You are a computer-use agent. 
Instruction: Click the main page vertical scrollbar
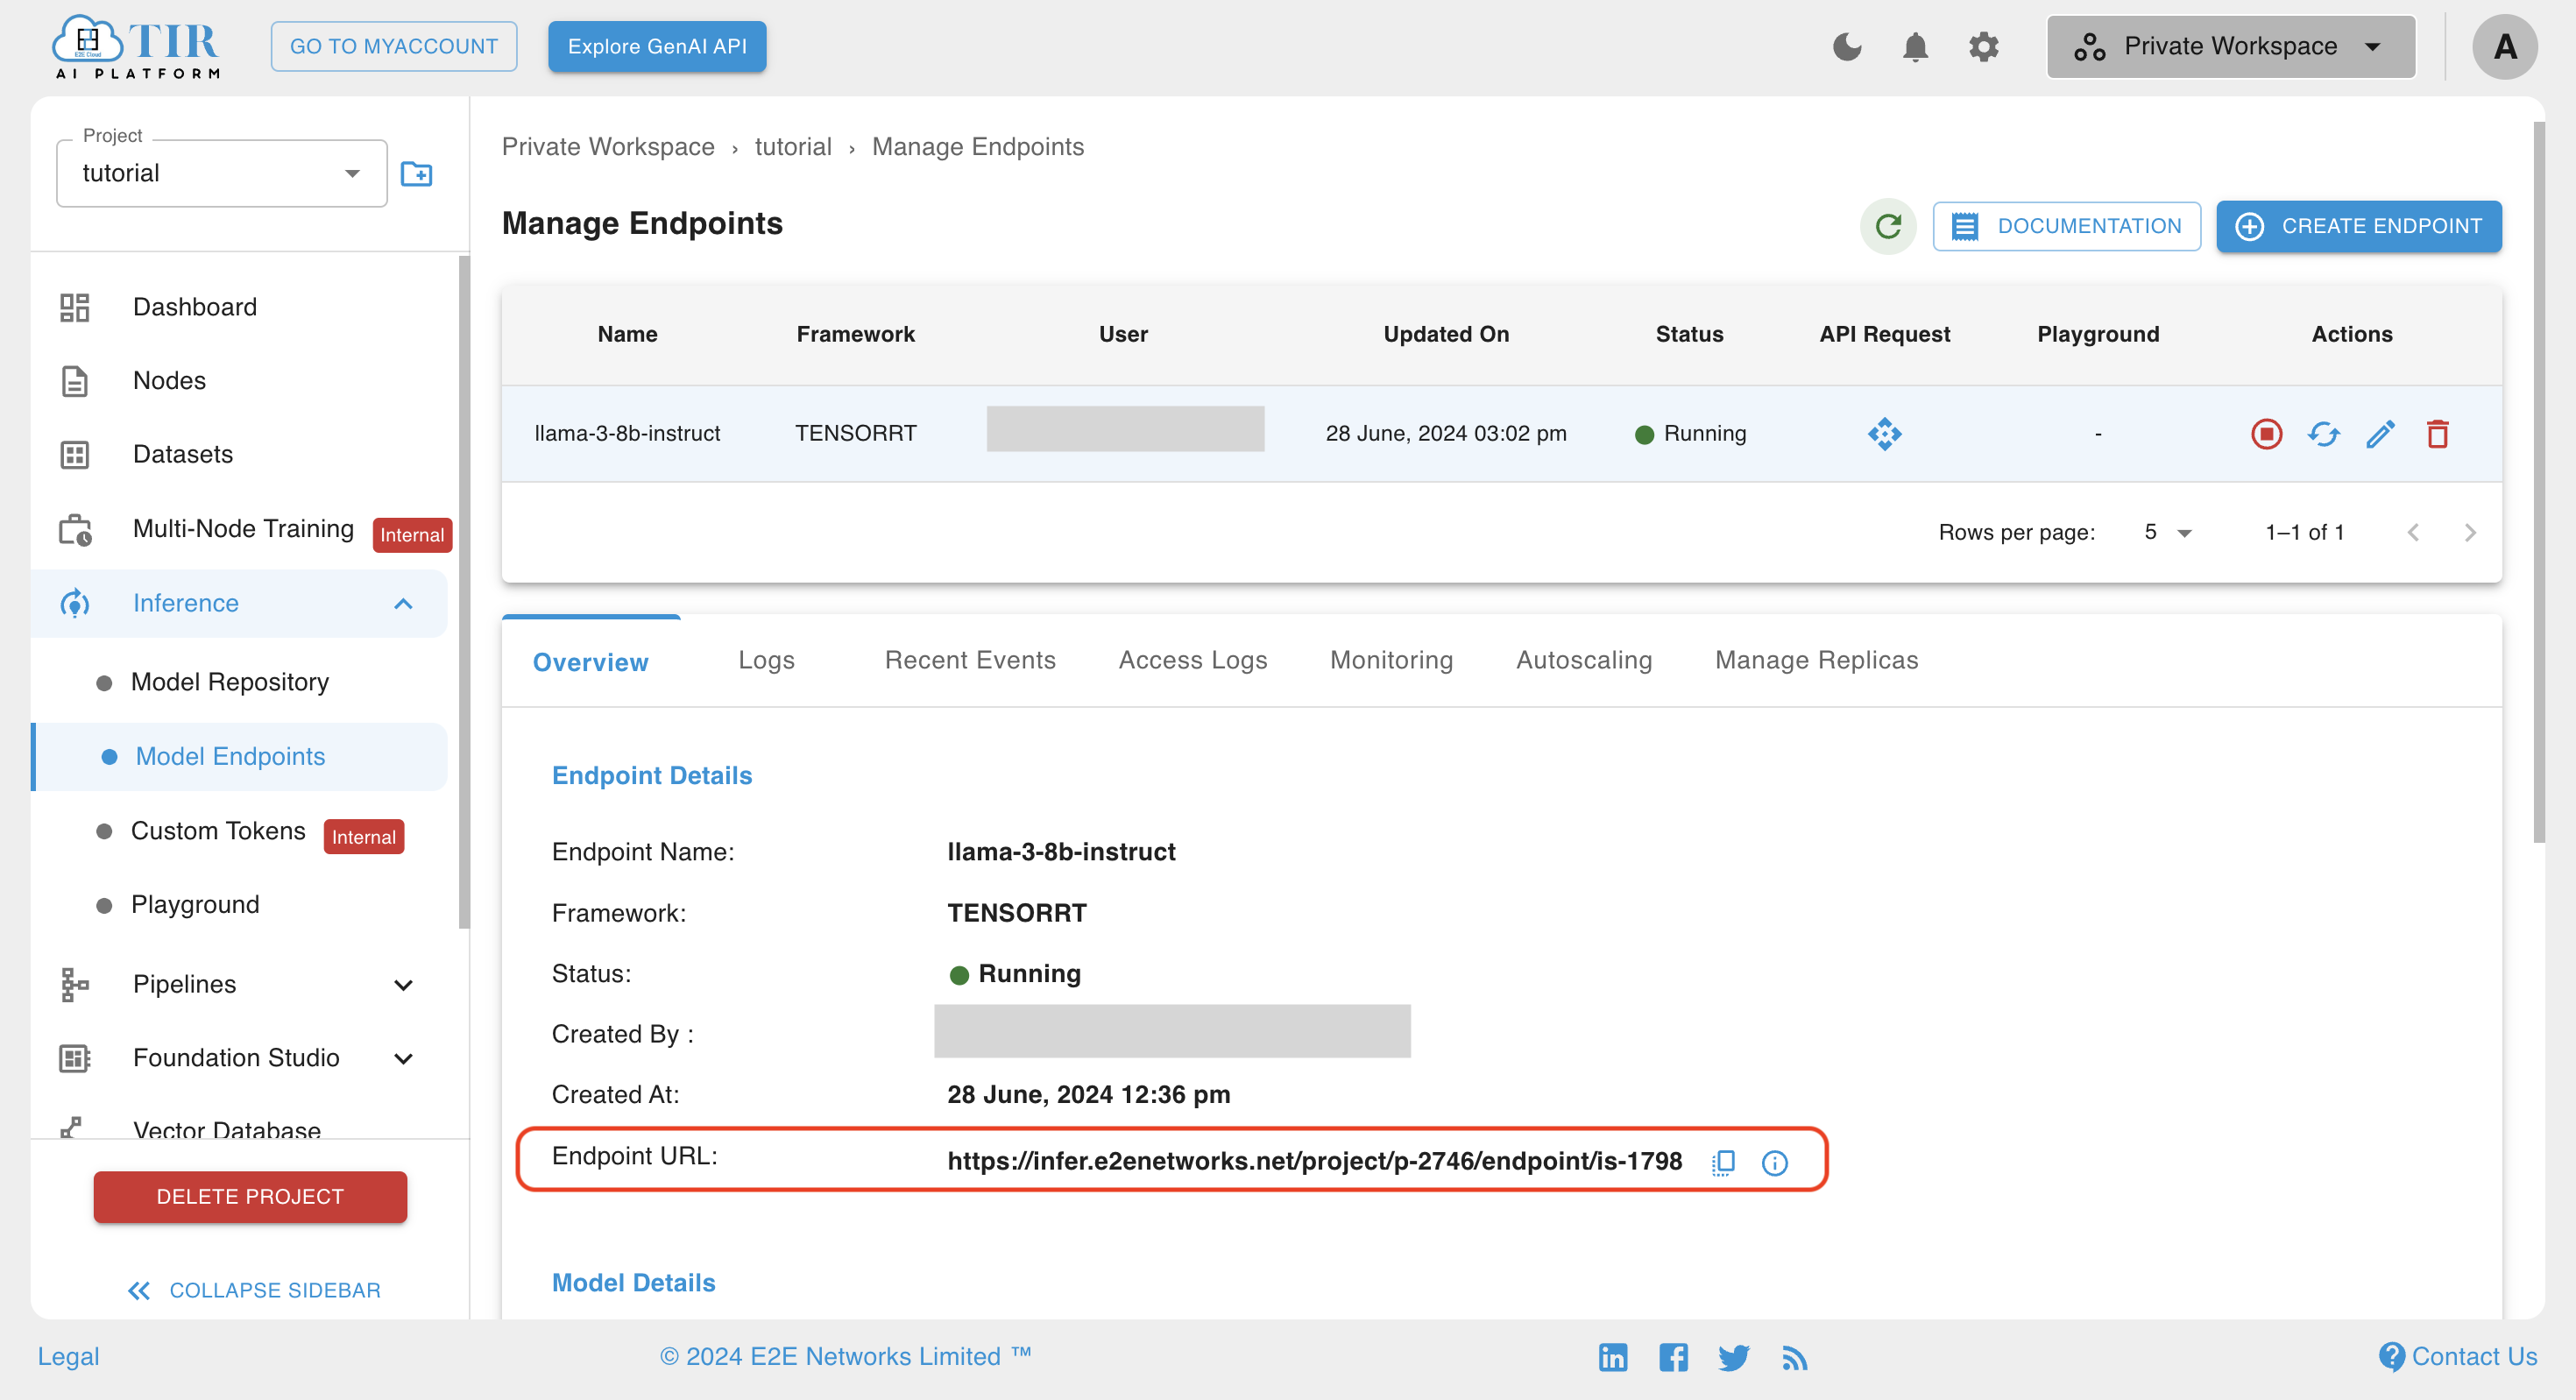(x=2538, y=480)
